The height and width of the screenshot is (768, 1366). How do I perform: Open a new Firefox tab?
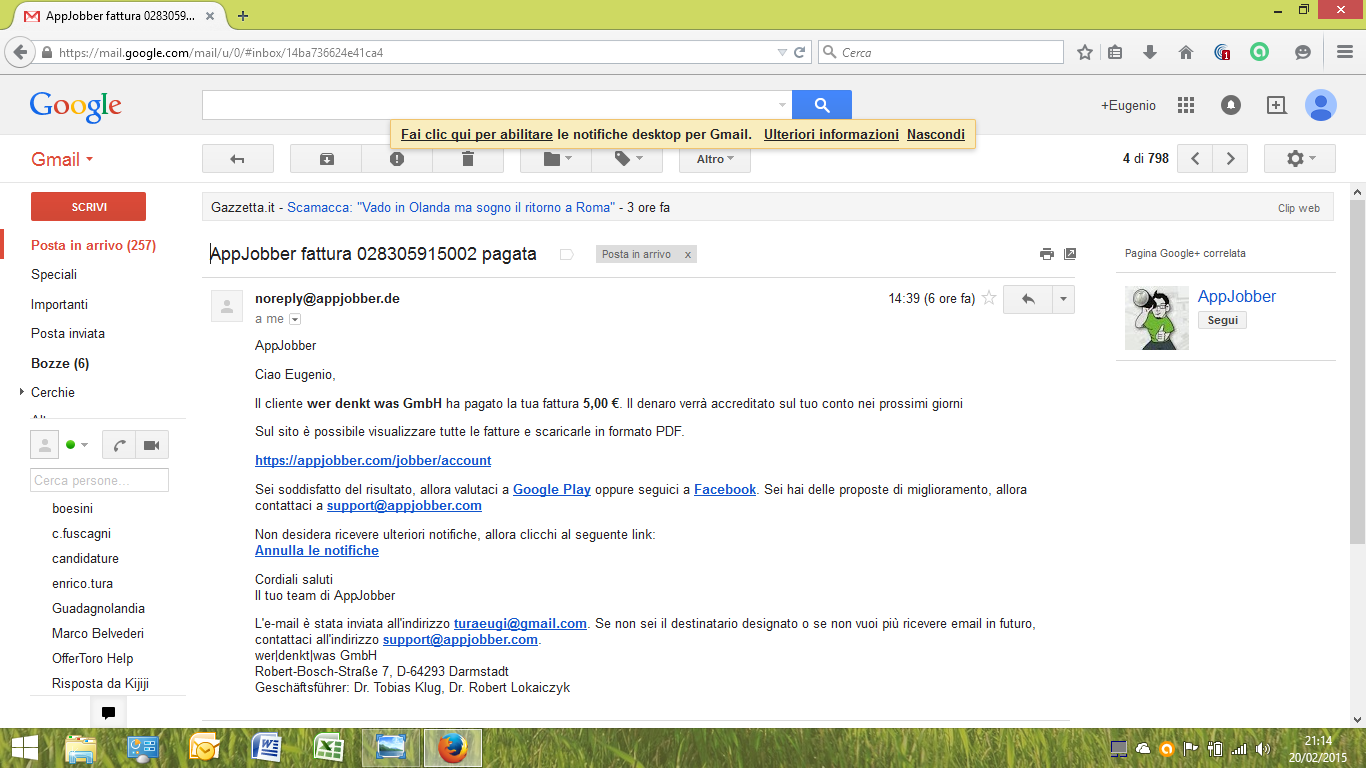(x=243, y=15)
